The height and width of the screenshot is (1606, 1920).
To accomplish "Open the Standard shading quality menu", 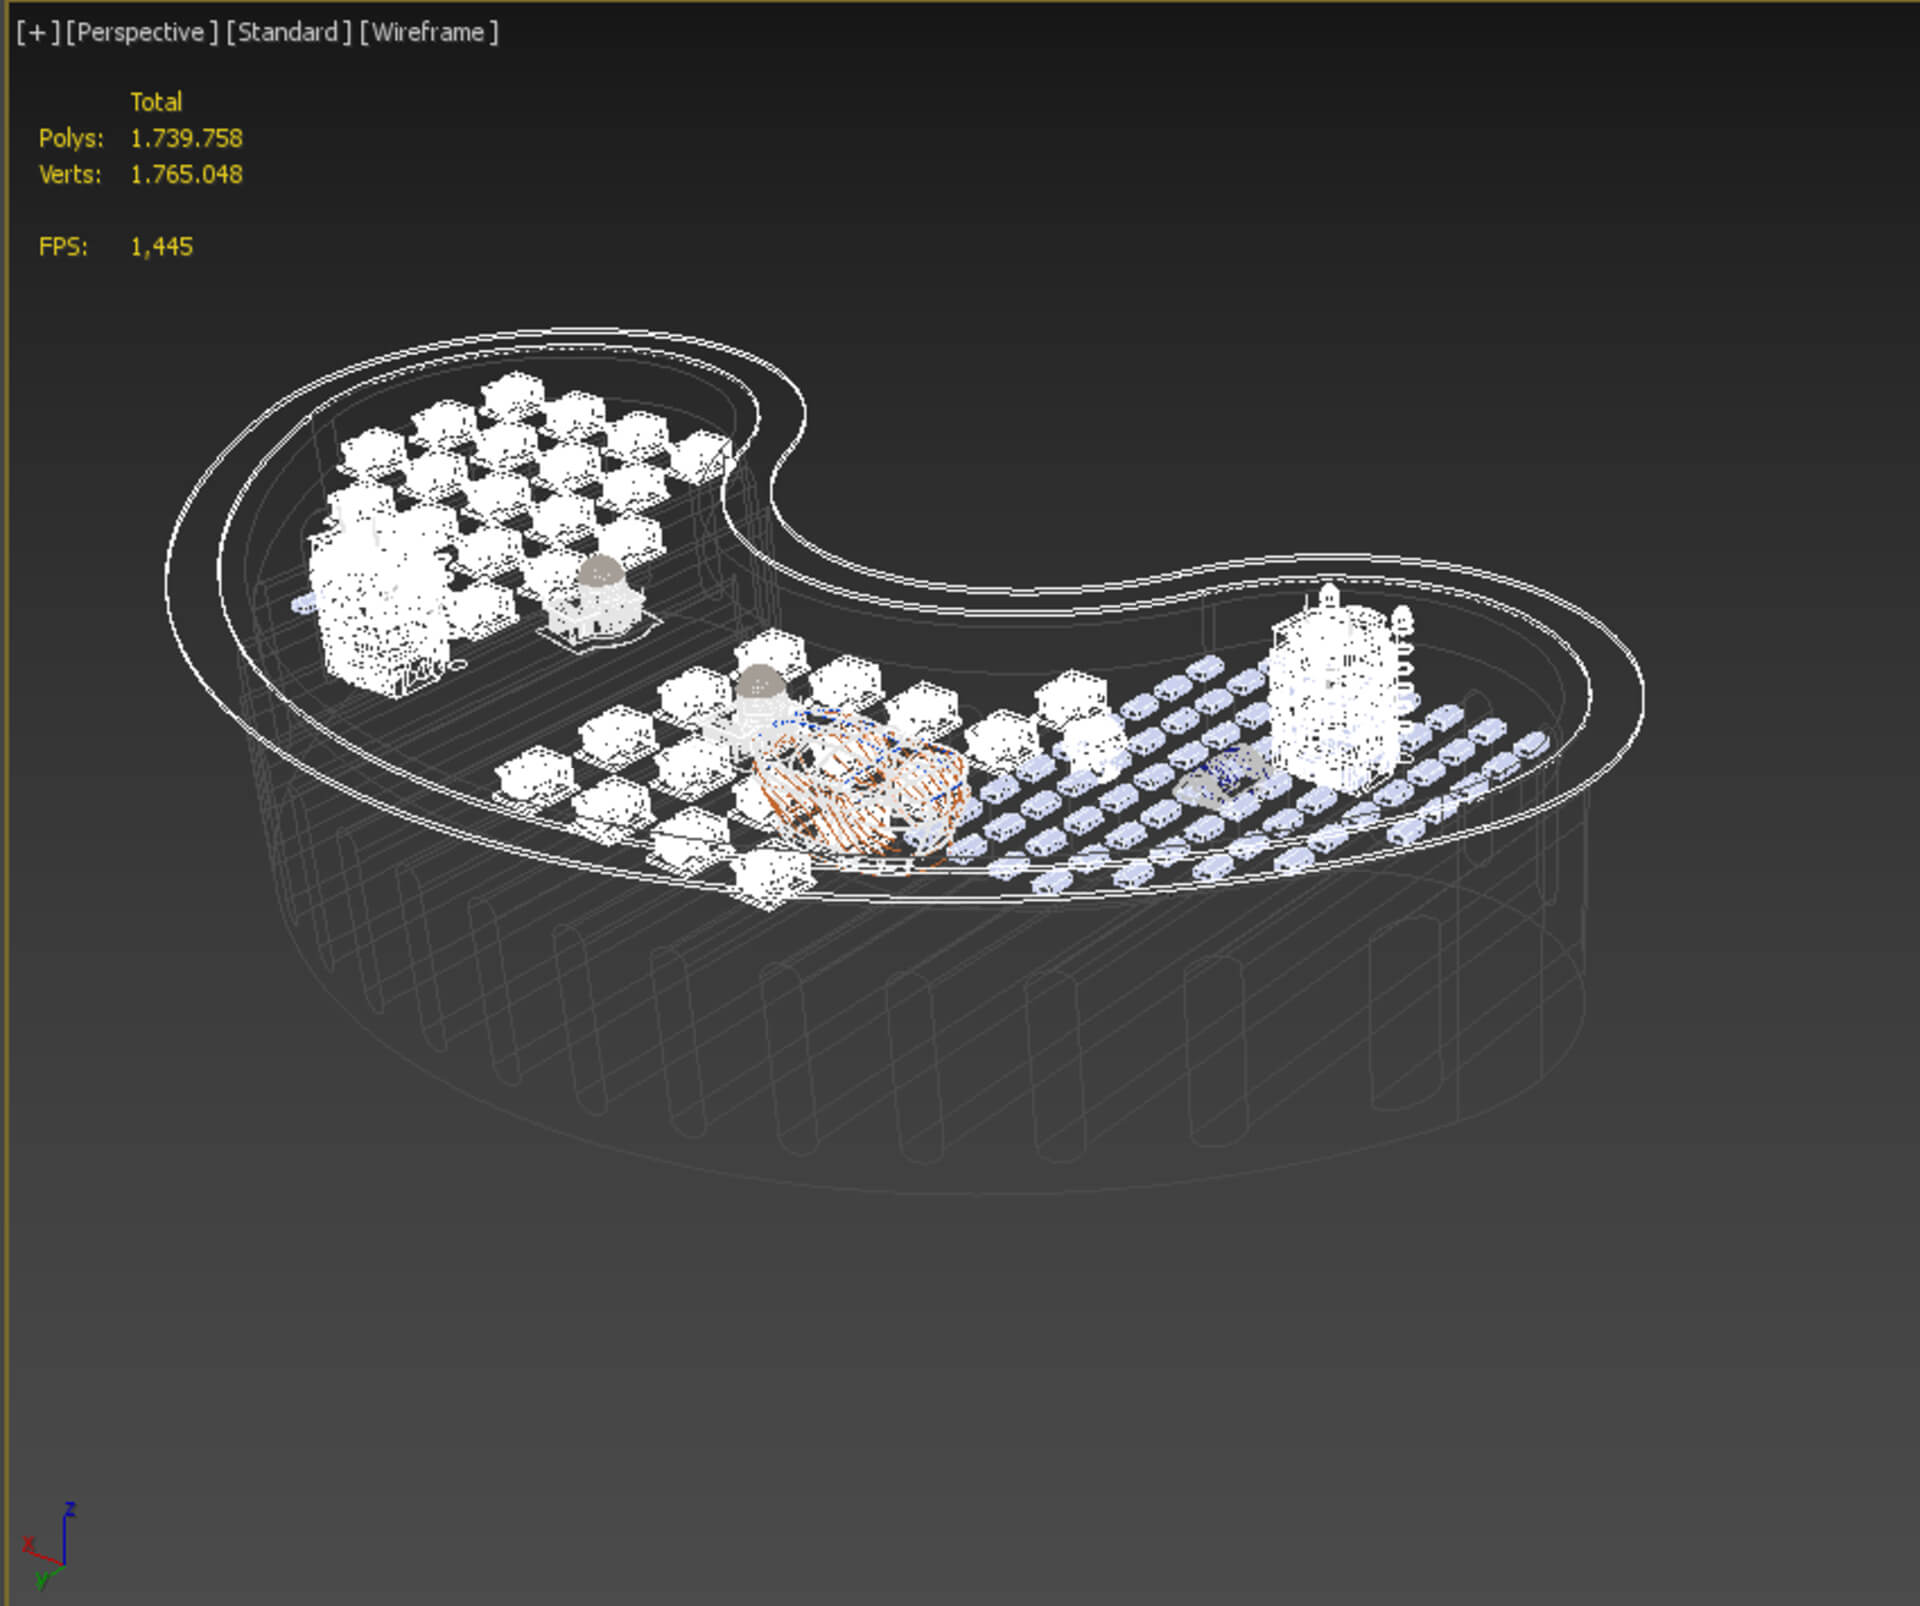I will (x=288, y=32).
